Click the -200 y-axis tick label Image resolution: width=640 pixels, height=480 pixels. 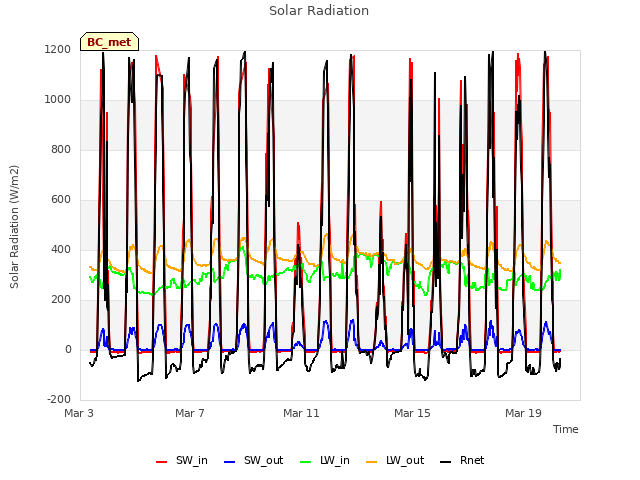(59, 400)
